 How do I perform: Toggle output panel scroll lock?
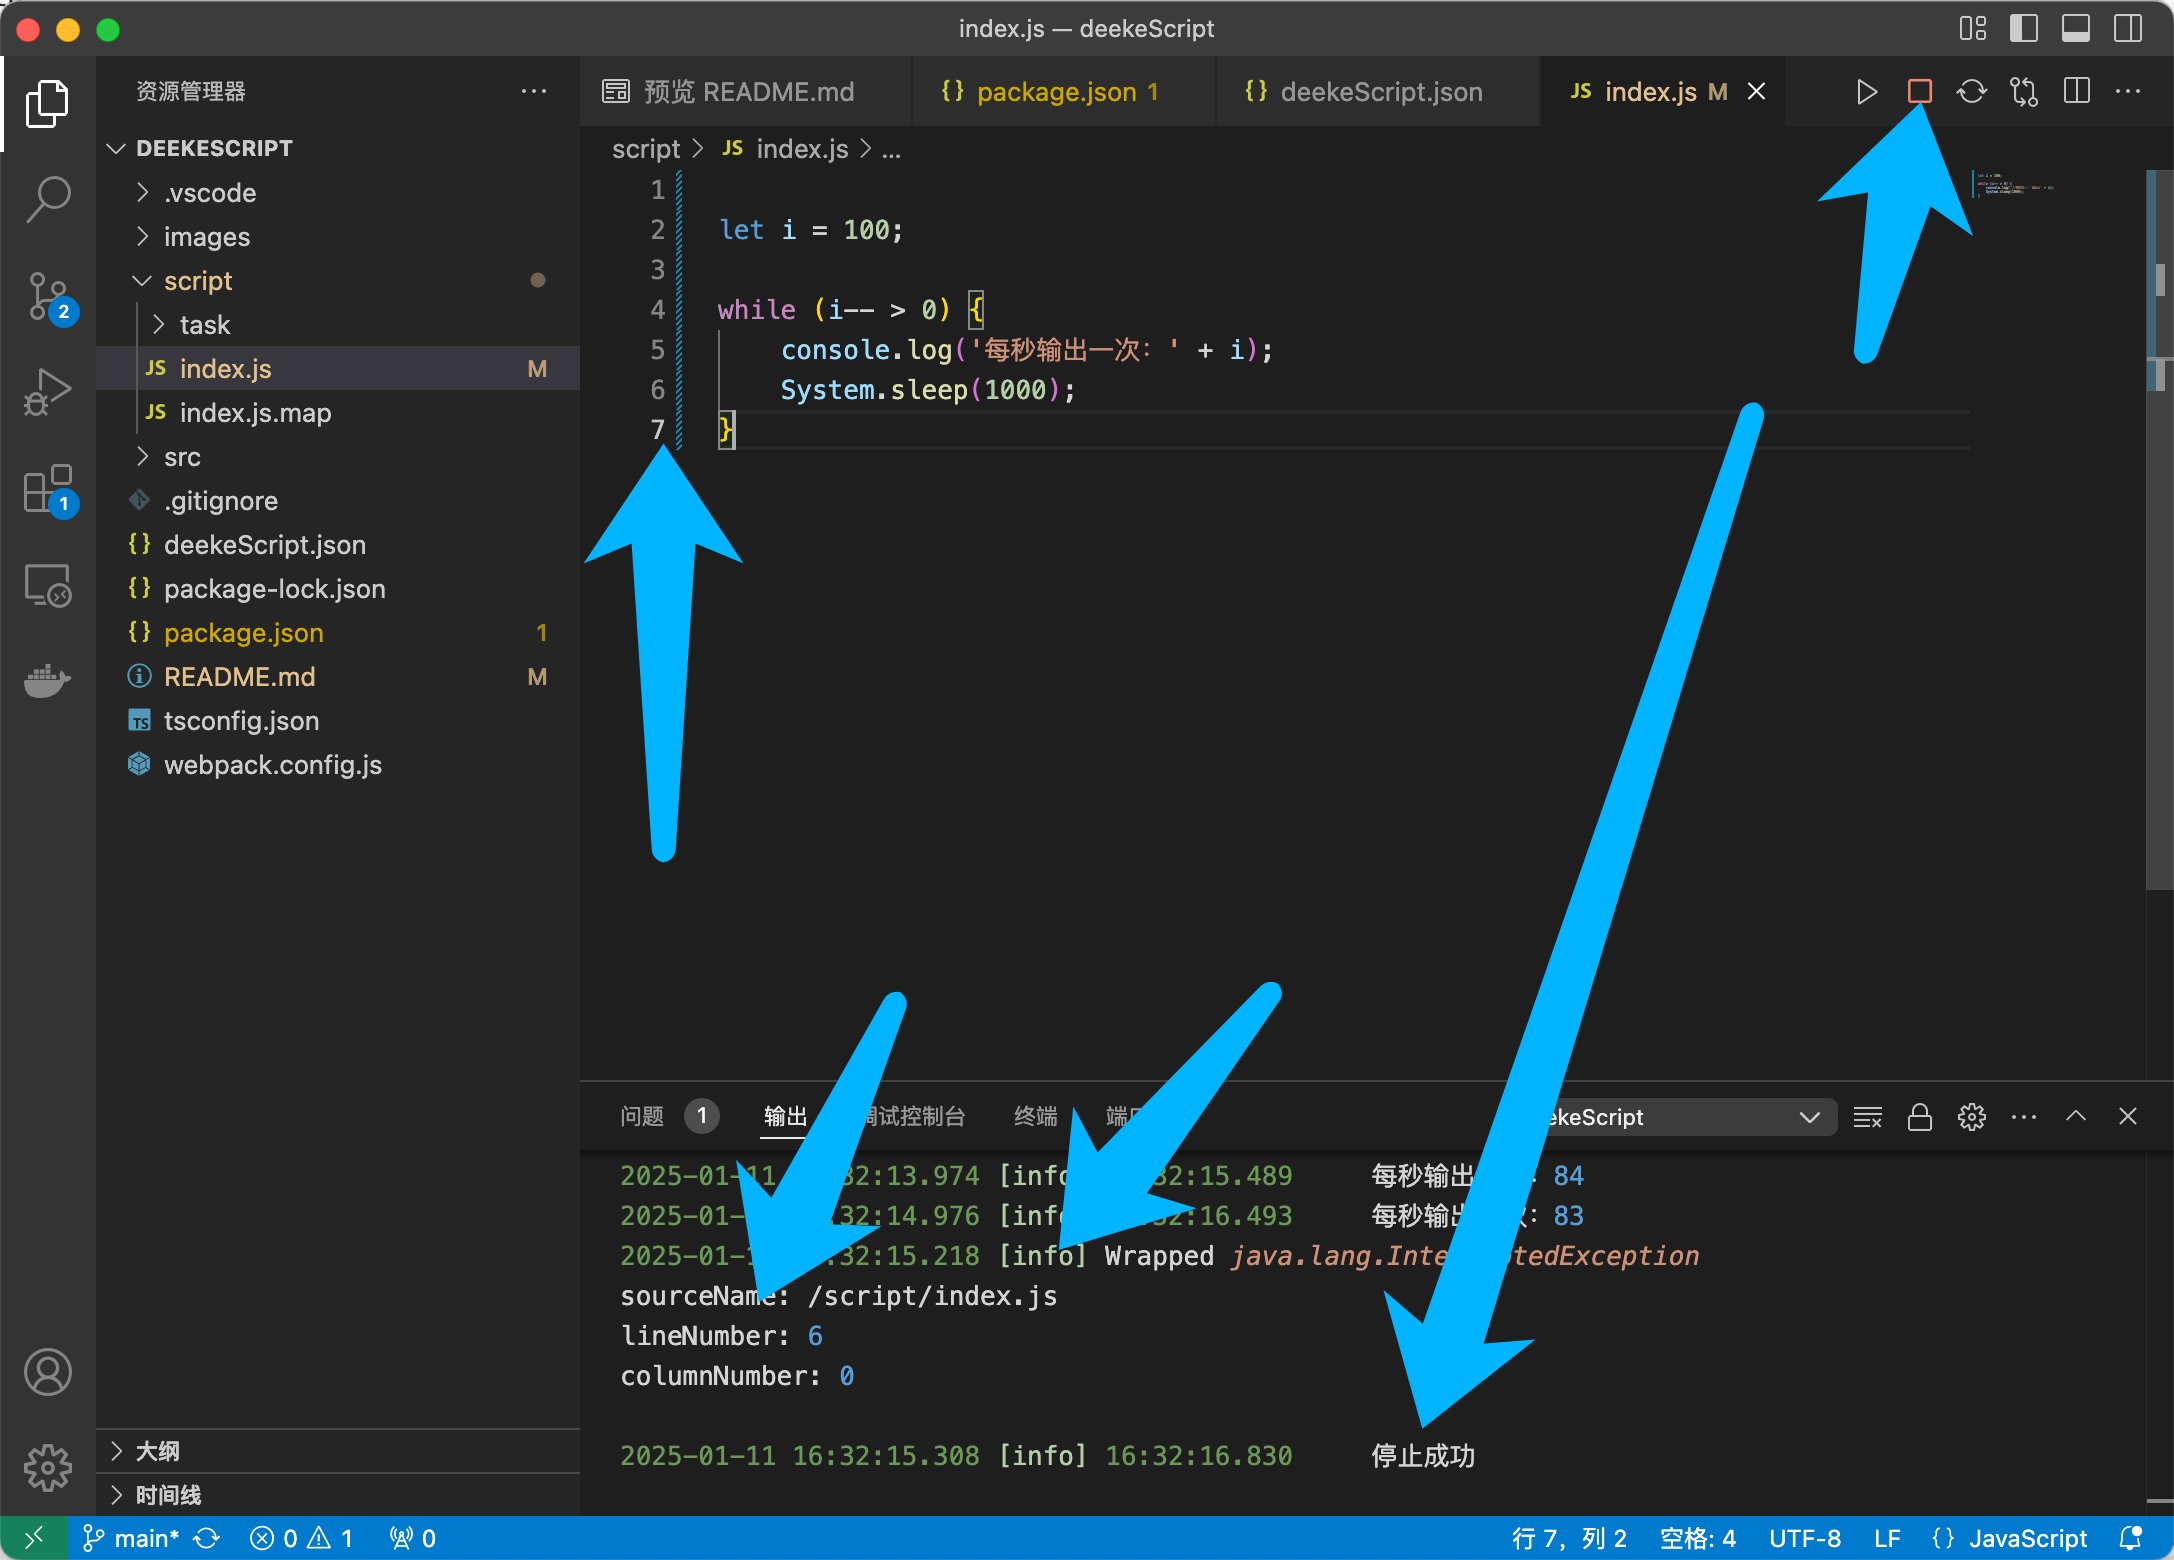(1919, 1117)
